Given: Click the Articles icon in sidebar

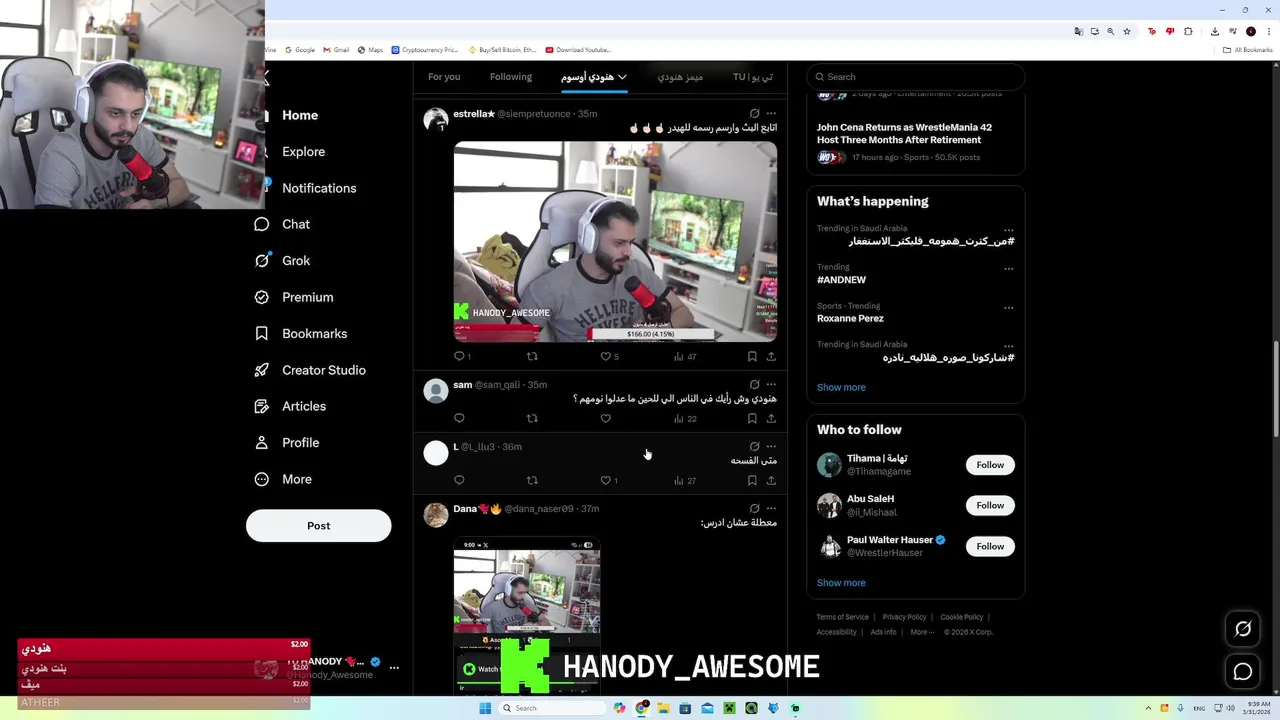Looking at the screenshot, I should tap(262, 406).
